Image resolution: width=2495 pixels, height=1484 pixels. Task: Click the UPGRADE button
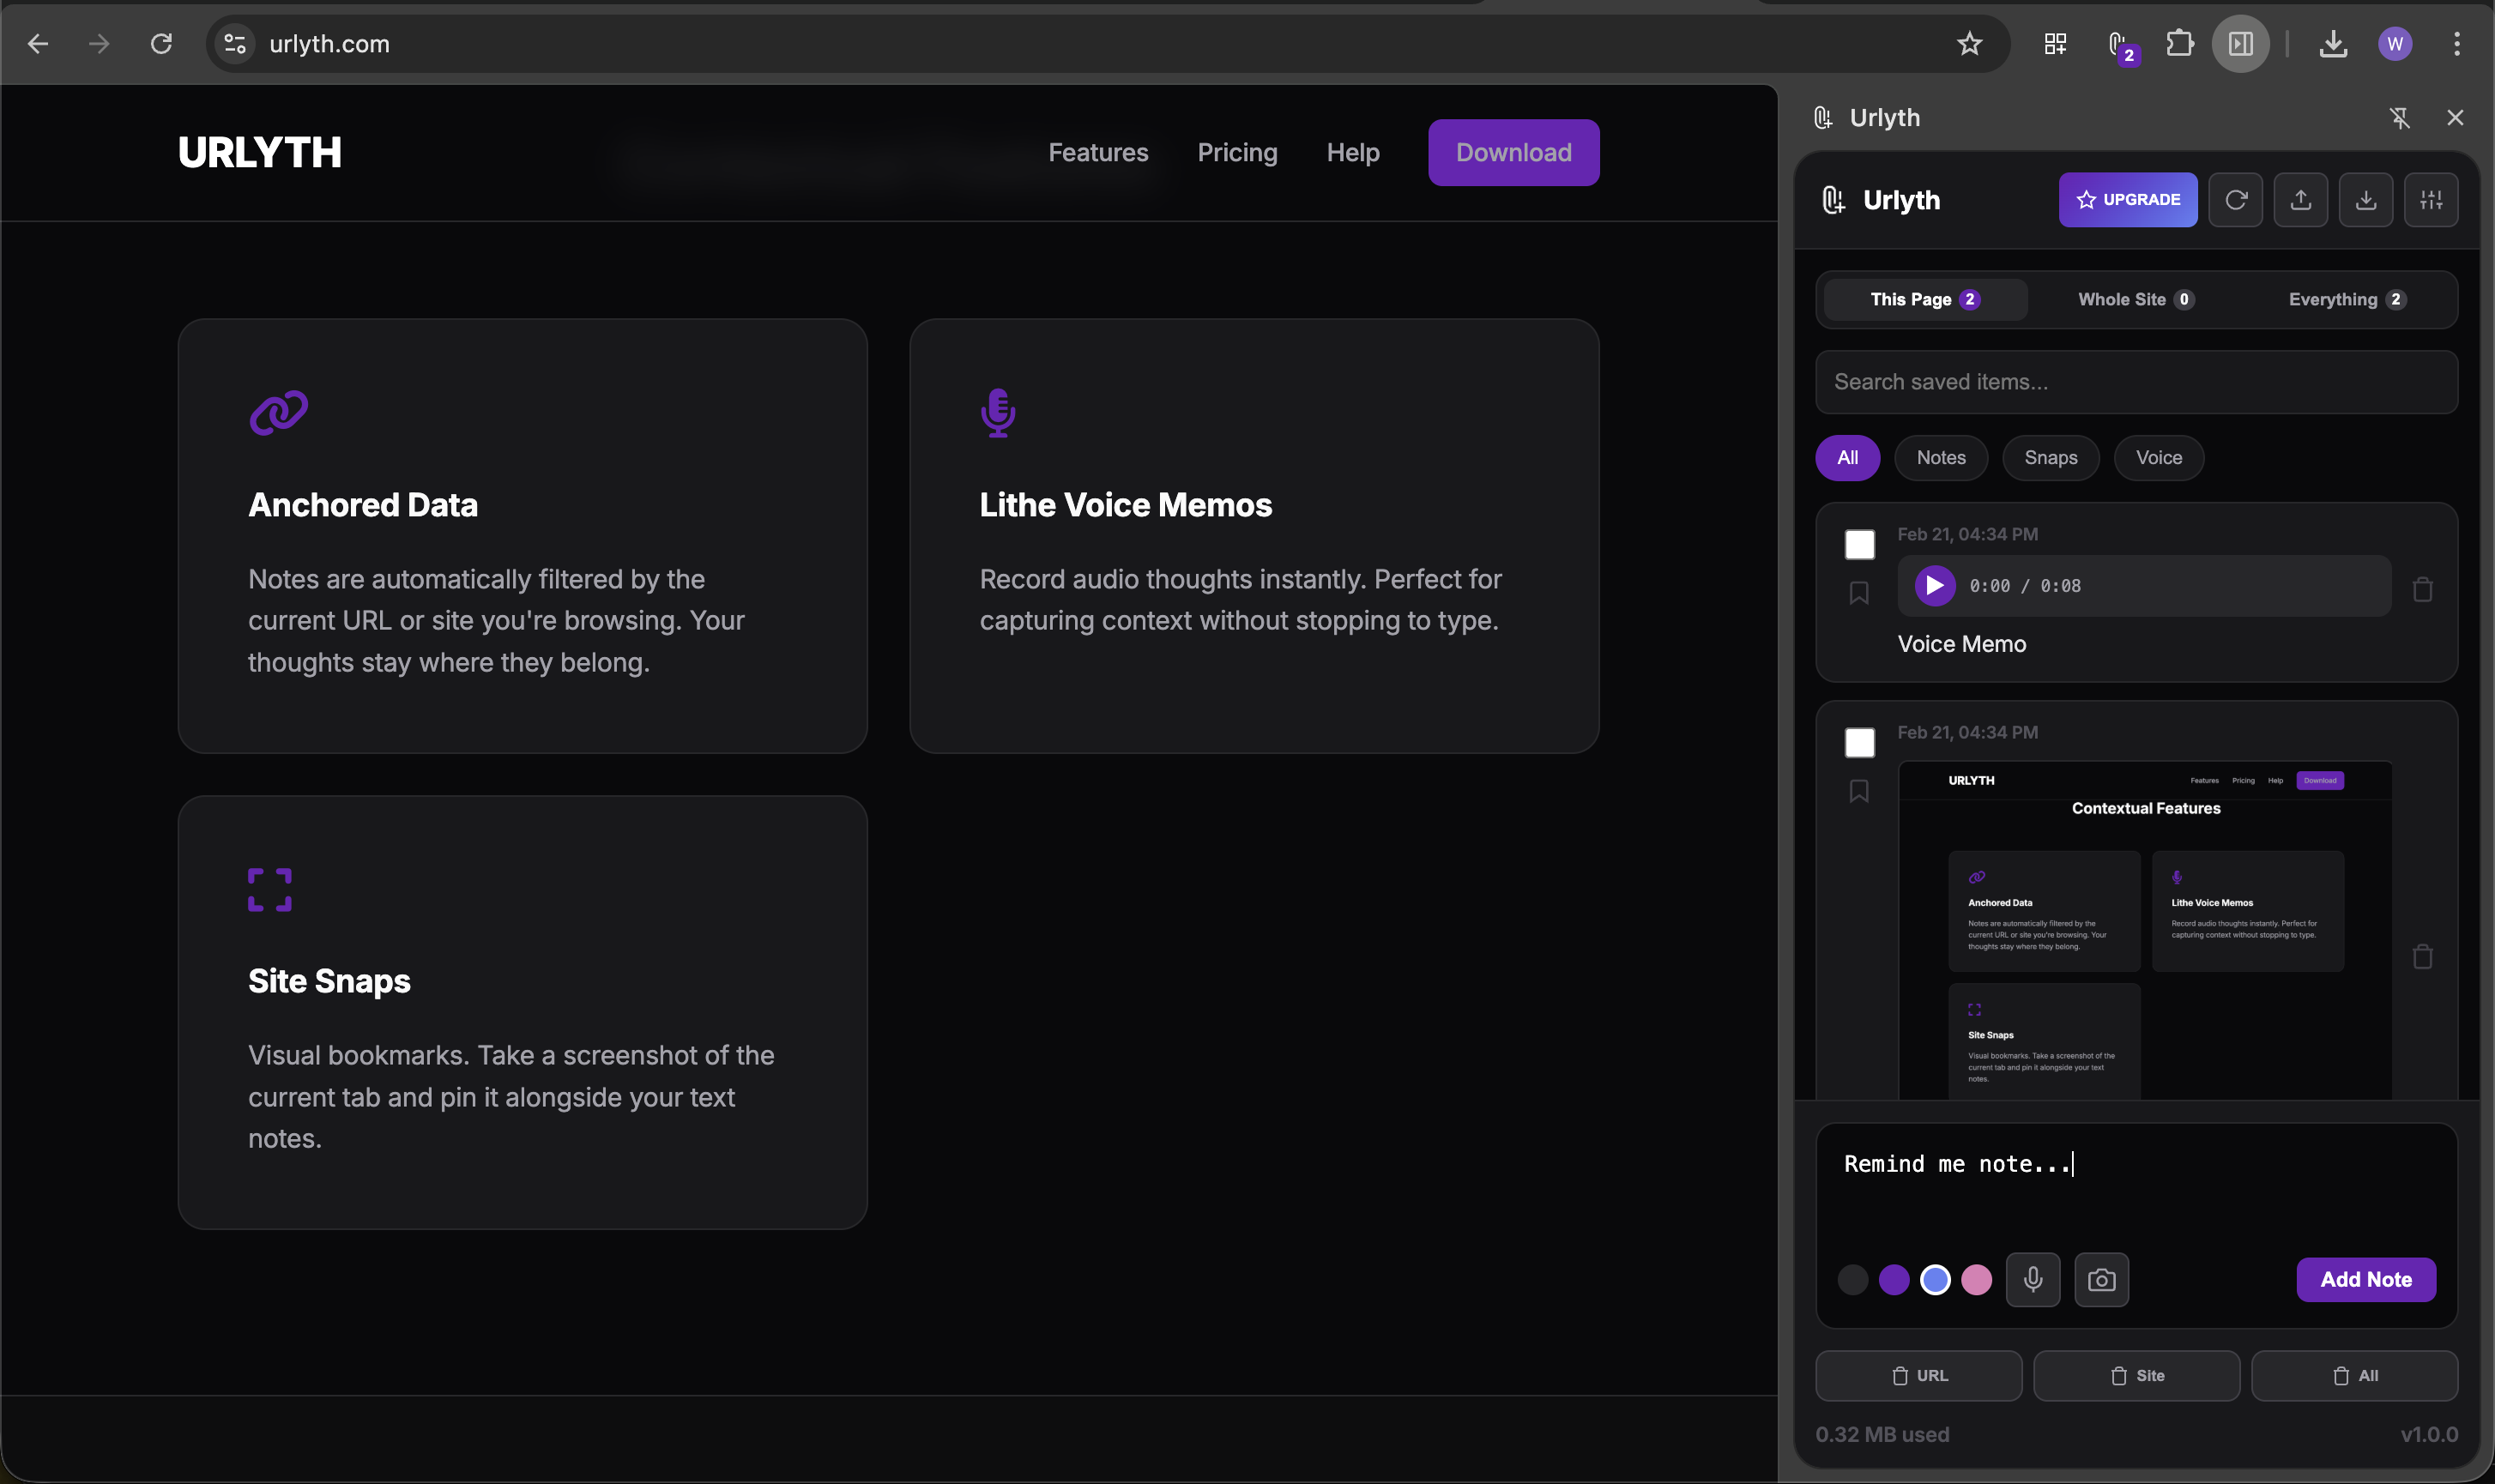point(2127,199)
